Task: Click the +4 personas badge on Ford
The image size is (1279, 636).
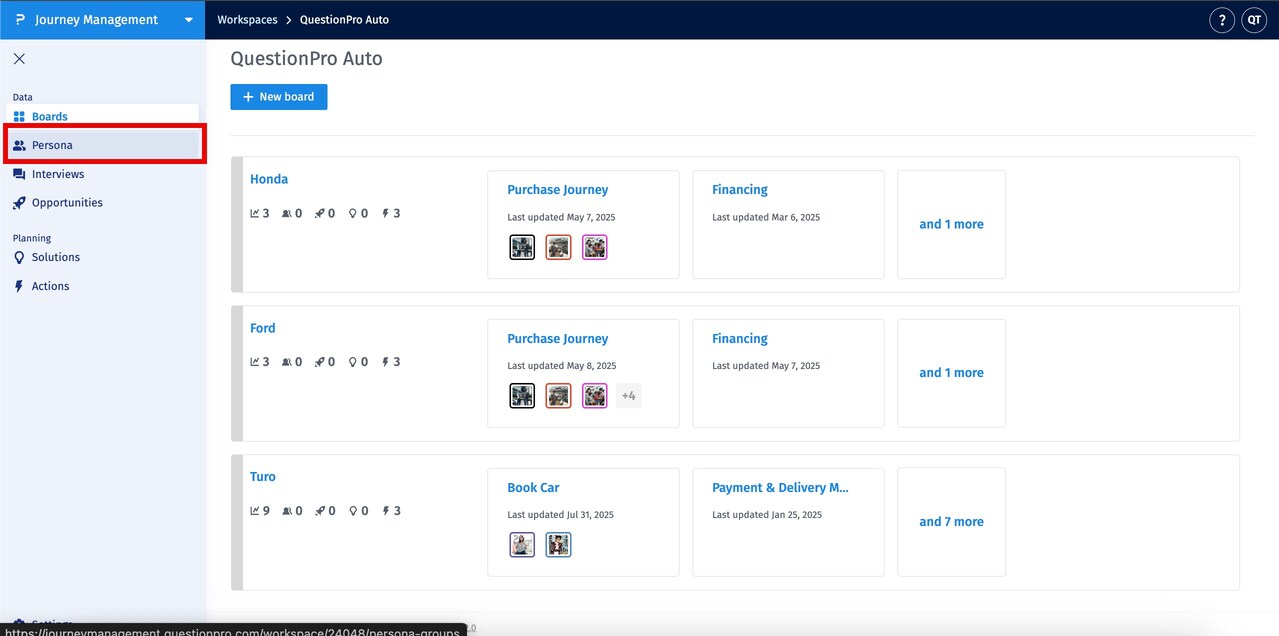Action: [628, 396]
